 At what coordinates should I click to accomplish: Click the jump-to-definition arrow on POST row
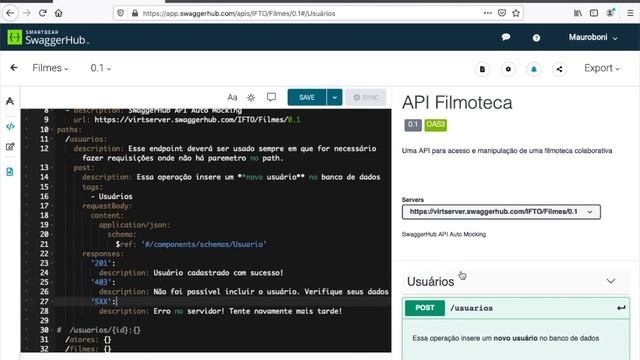tap(621, 308)
